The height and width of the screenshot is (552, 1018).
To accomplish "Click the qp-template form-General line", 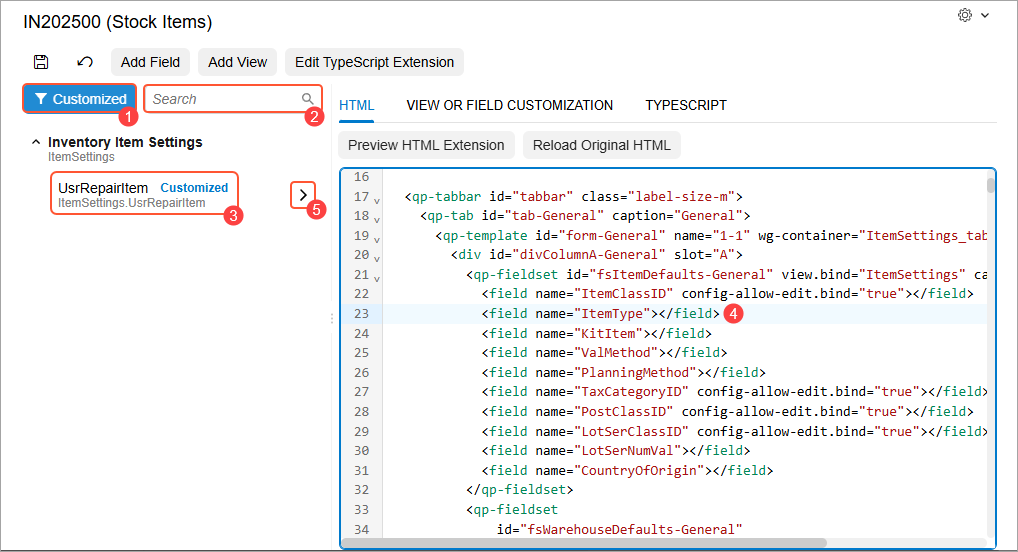I will [x=711, y=235].
